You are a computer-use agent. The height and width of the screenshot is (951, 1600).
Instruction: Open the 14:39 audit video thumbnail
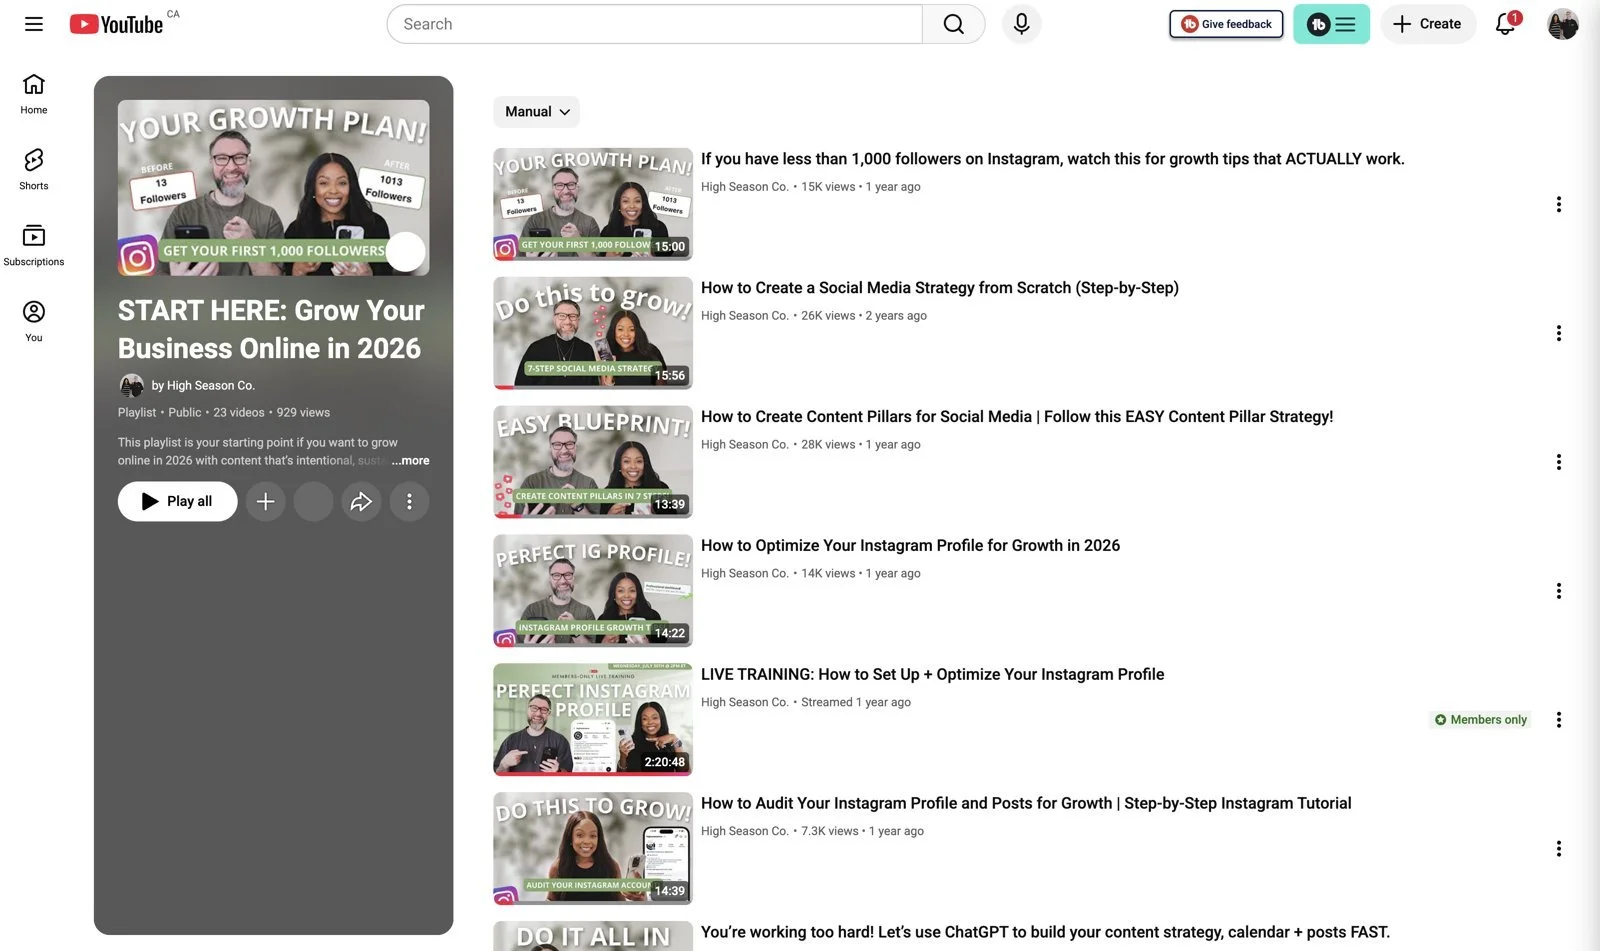pos(593,849)
